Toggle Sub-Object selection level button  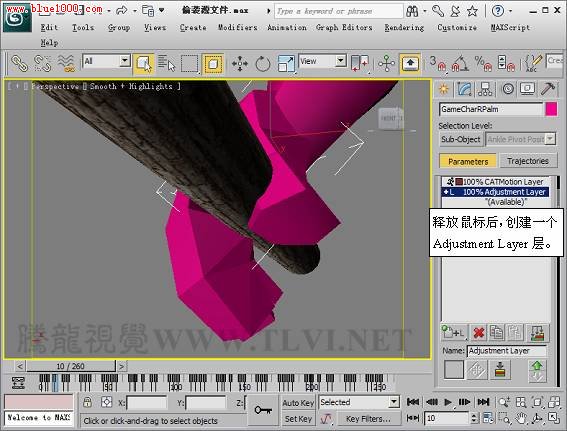461,139
